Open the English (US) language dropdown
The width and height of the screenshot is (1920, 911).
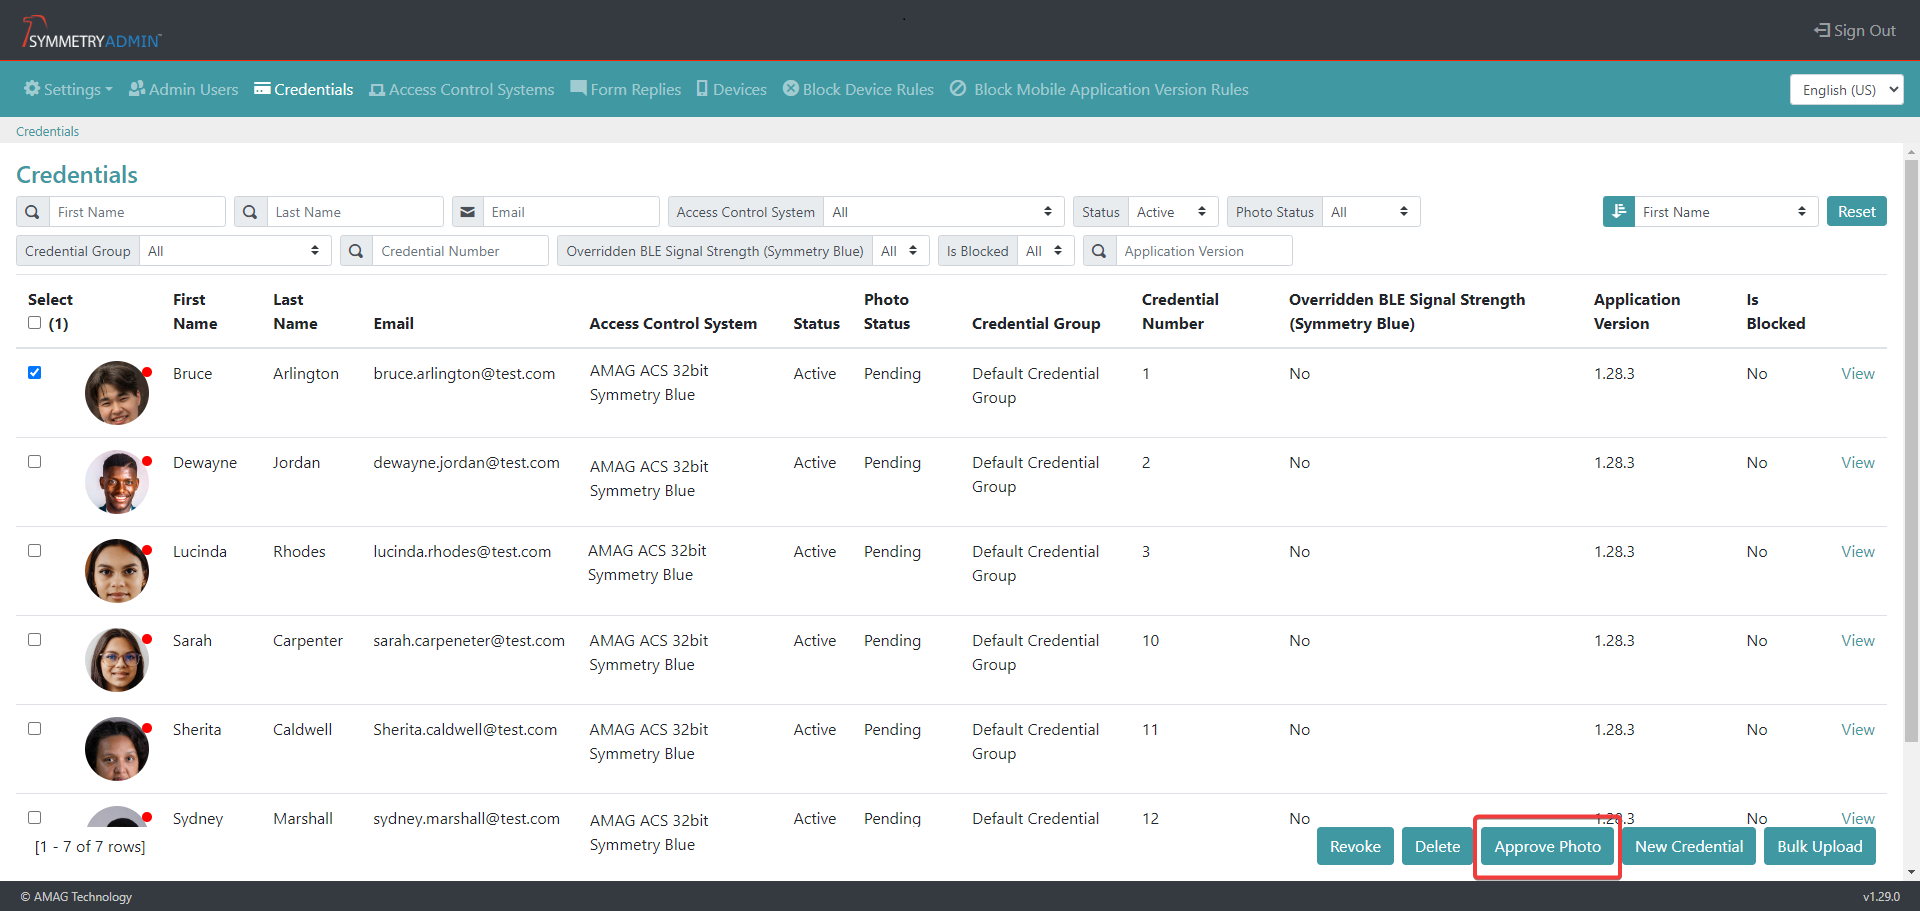1847,90
